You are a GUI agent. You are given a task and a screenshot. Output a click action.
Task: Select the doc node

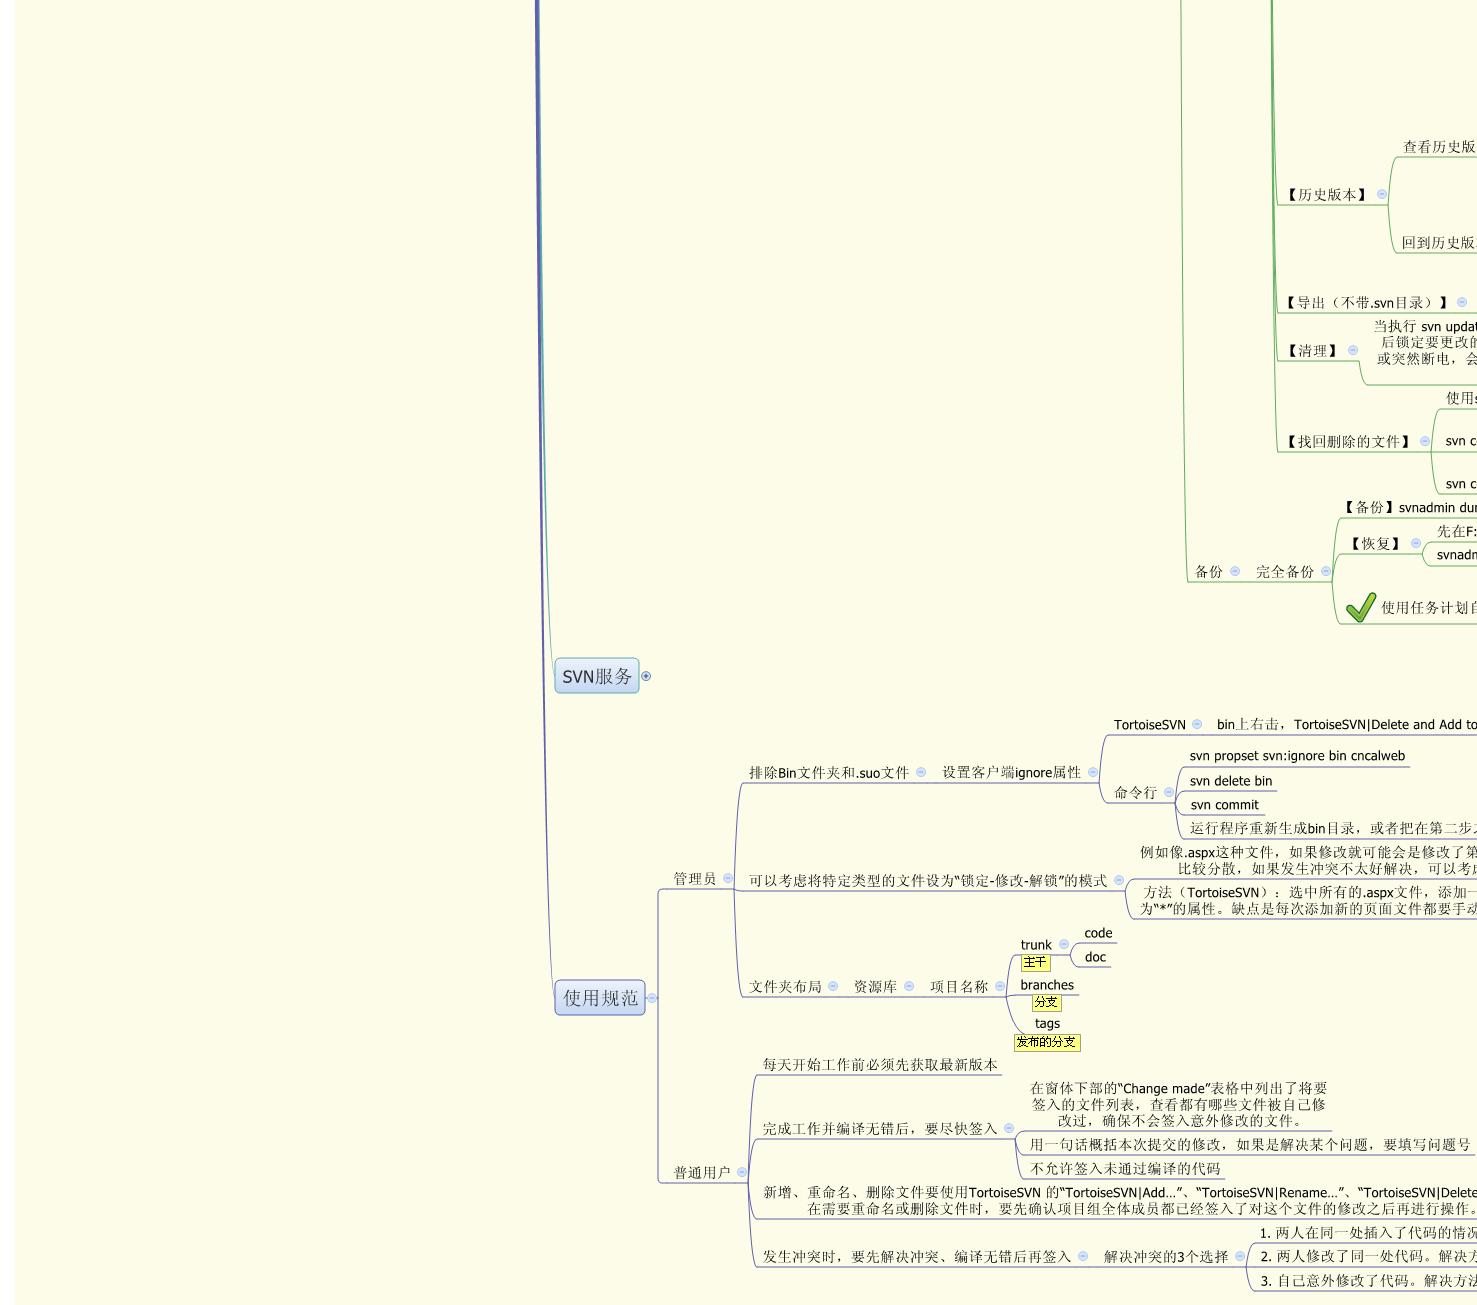pos(1095,957)
